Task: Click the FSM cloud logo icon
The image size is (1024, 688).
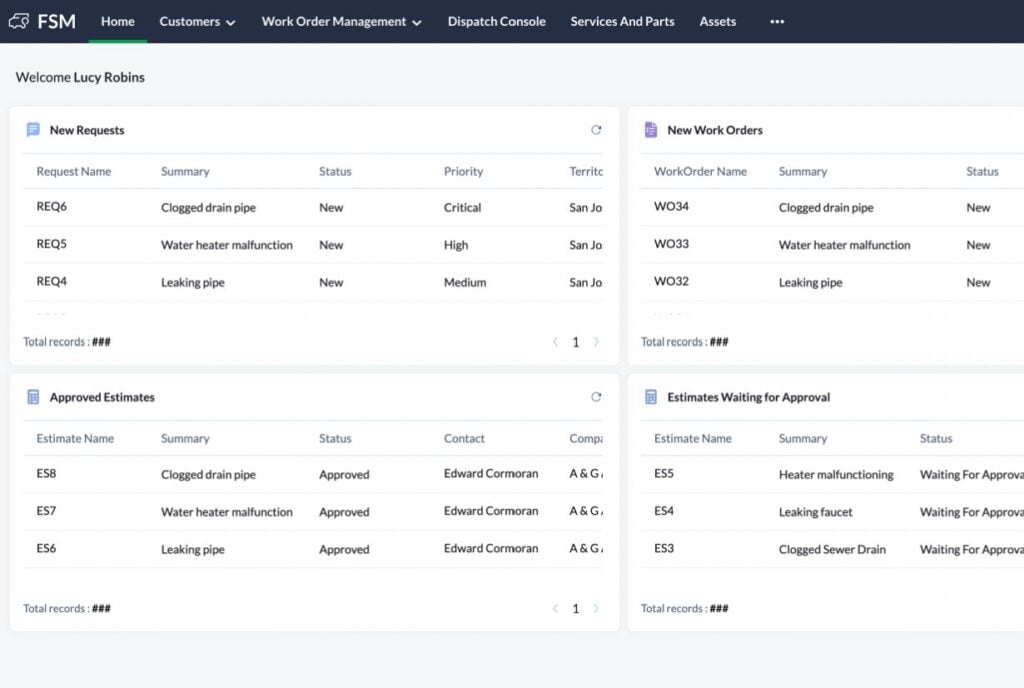Action: tap(19, 22)
